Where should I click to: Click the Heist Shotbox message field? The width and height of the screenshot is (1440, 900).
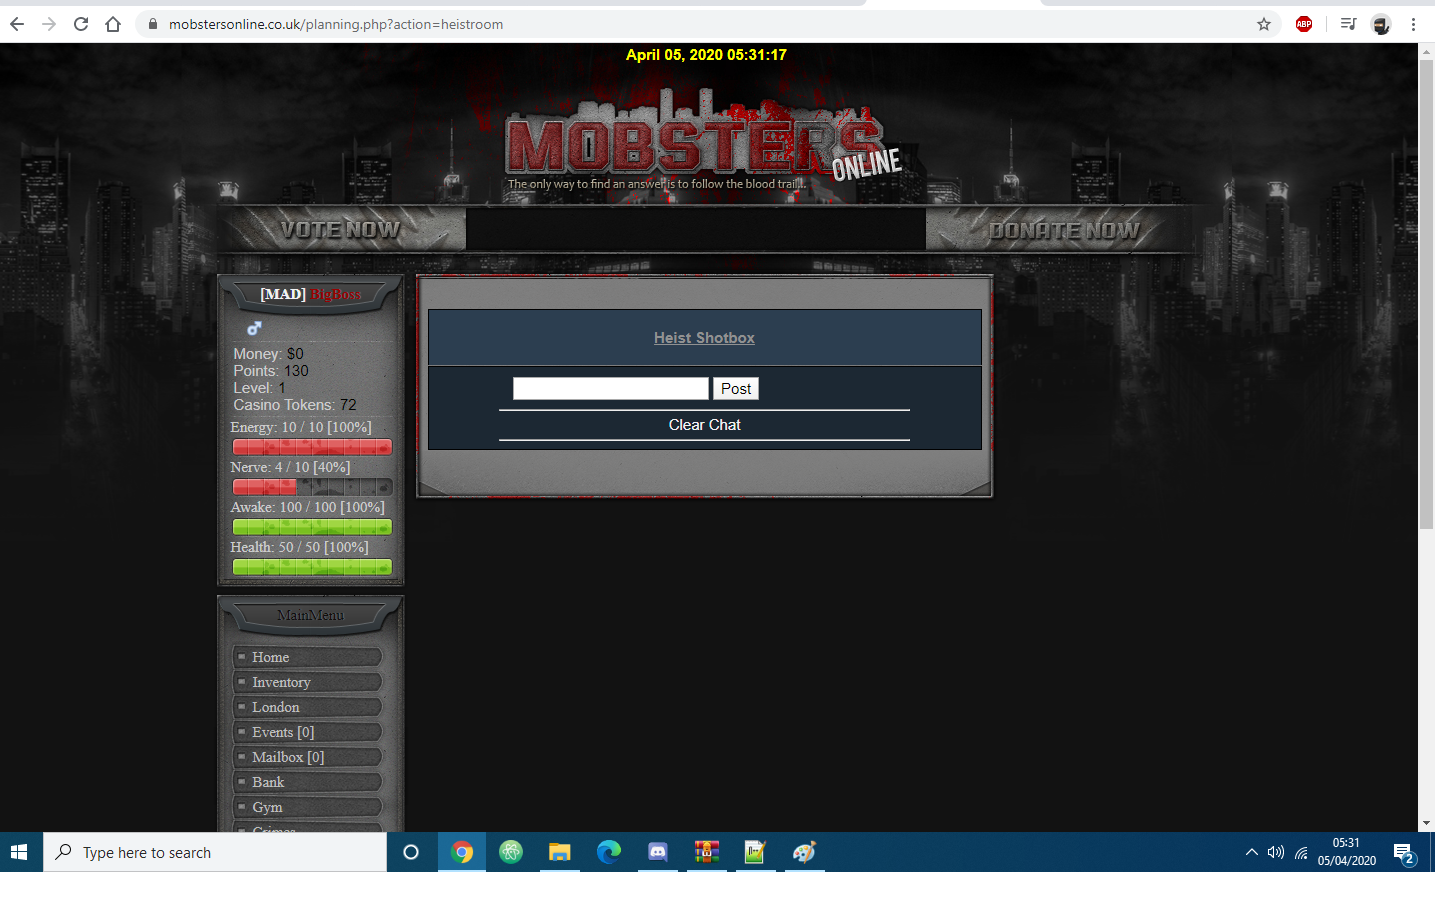tap(610, 389)
